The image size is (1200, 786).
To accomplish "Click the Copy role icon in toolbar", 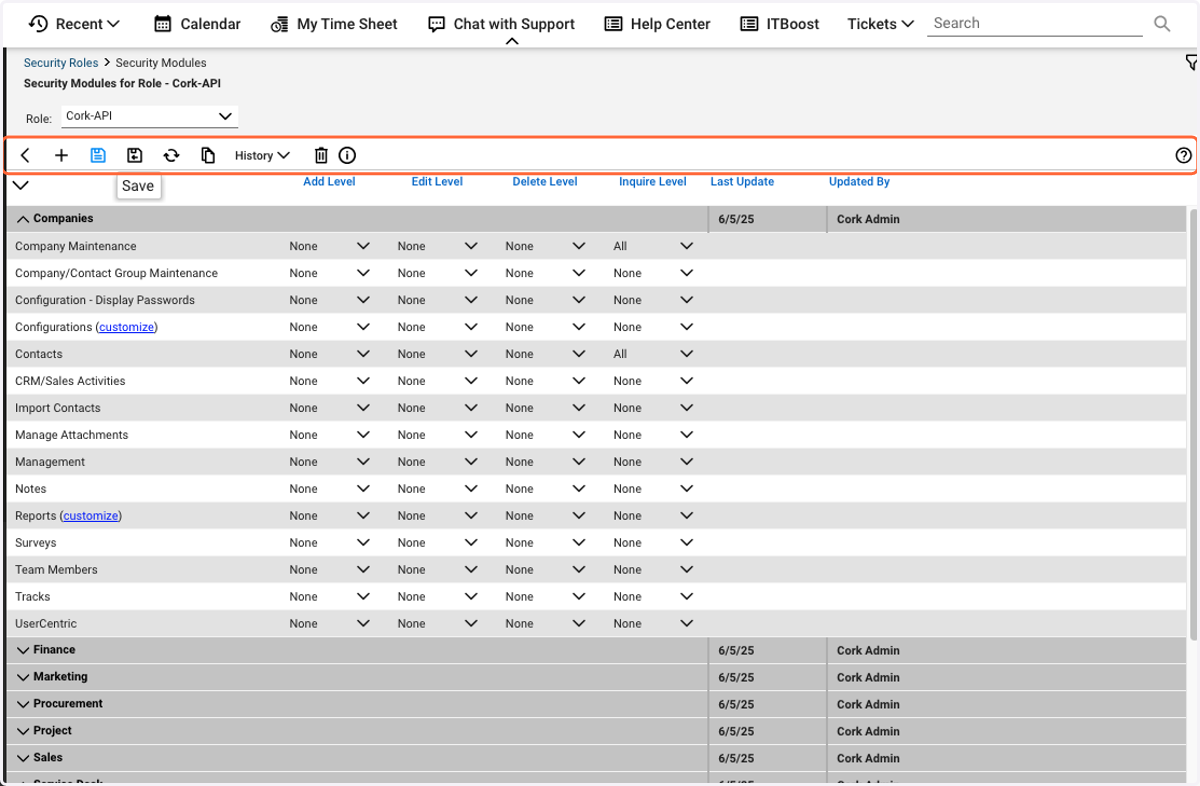I will click(208, 155).
